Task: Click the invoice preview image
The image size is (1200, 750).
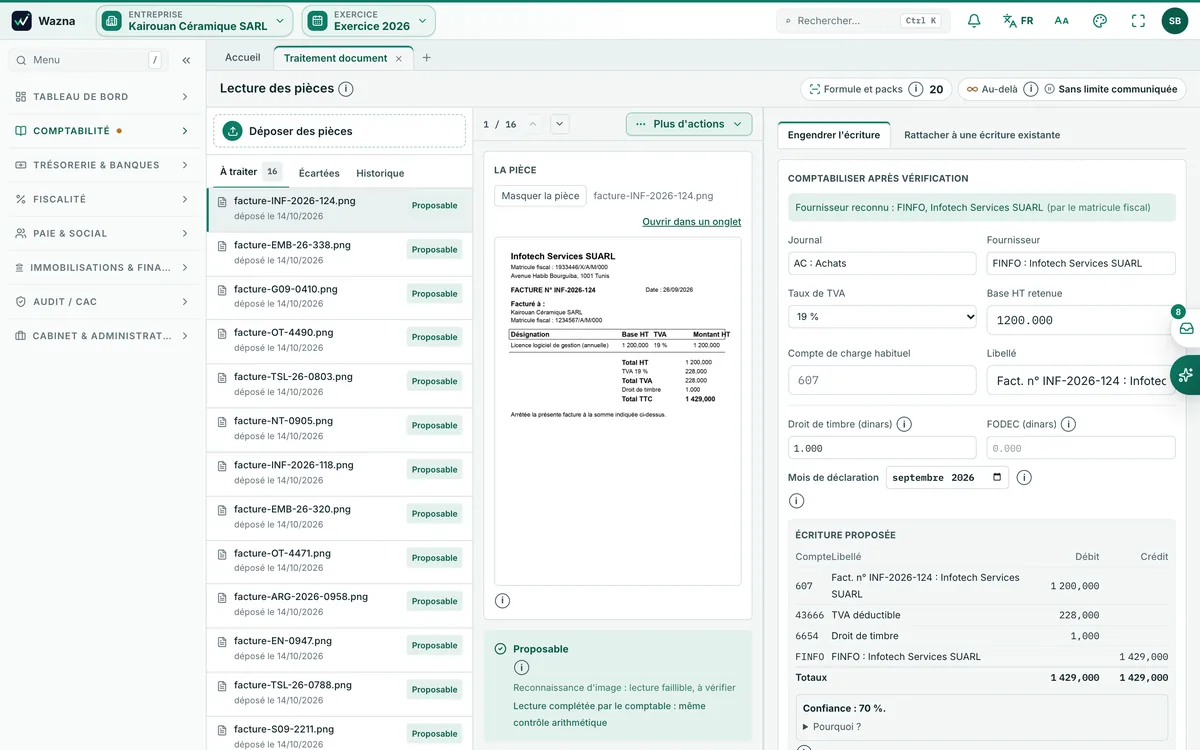Action: 618,411
